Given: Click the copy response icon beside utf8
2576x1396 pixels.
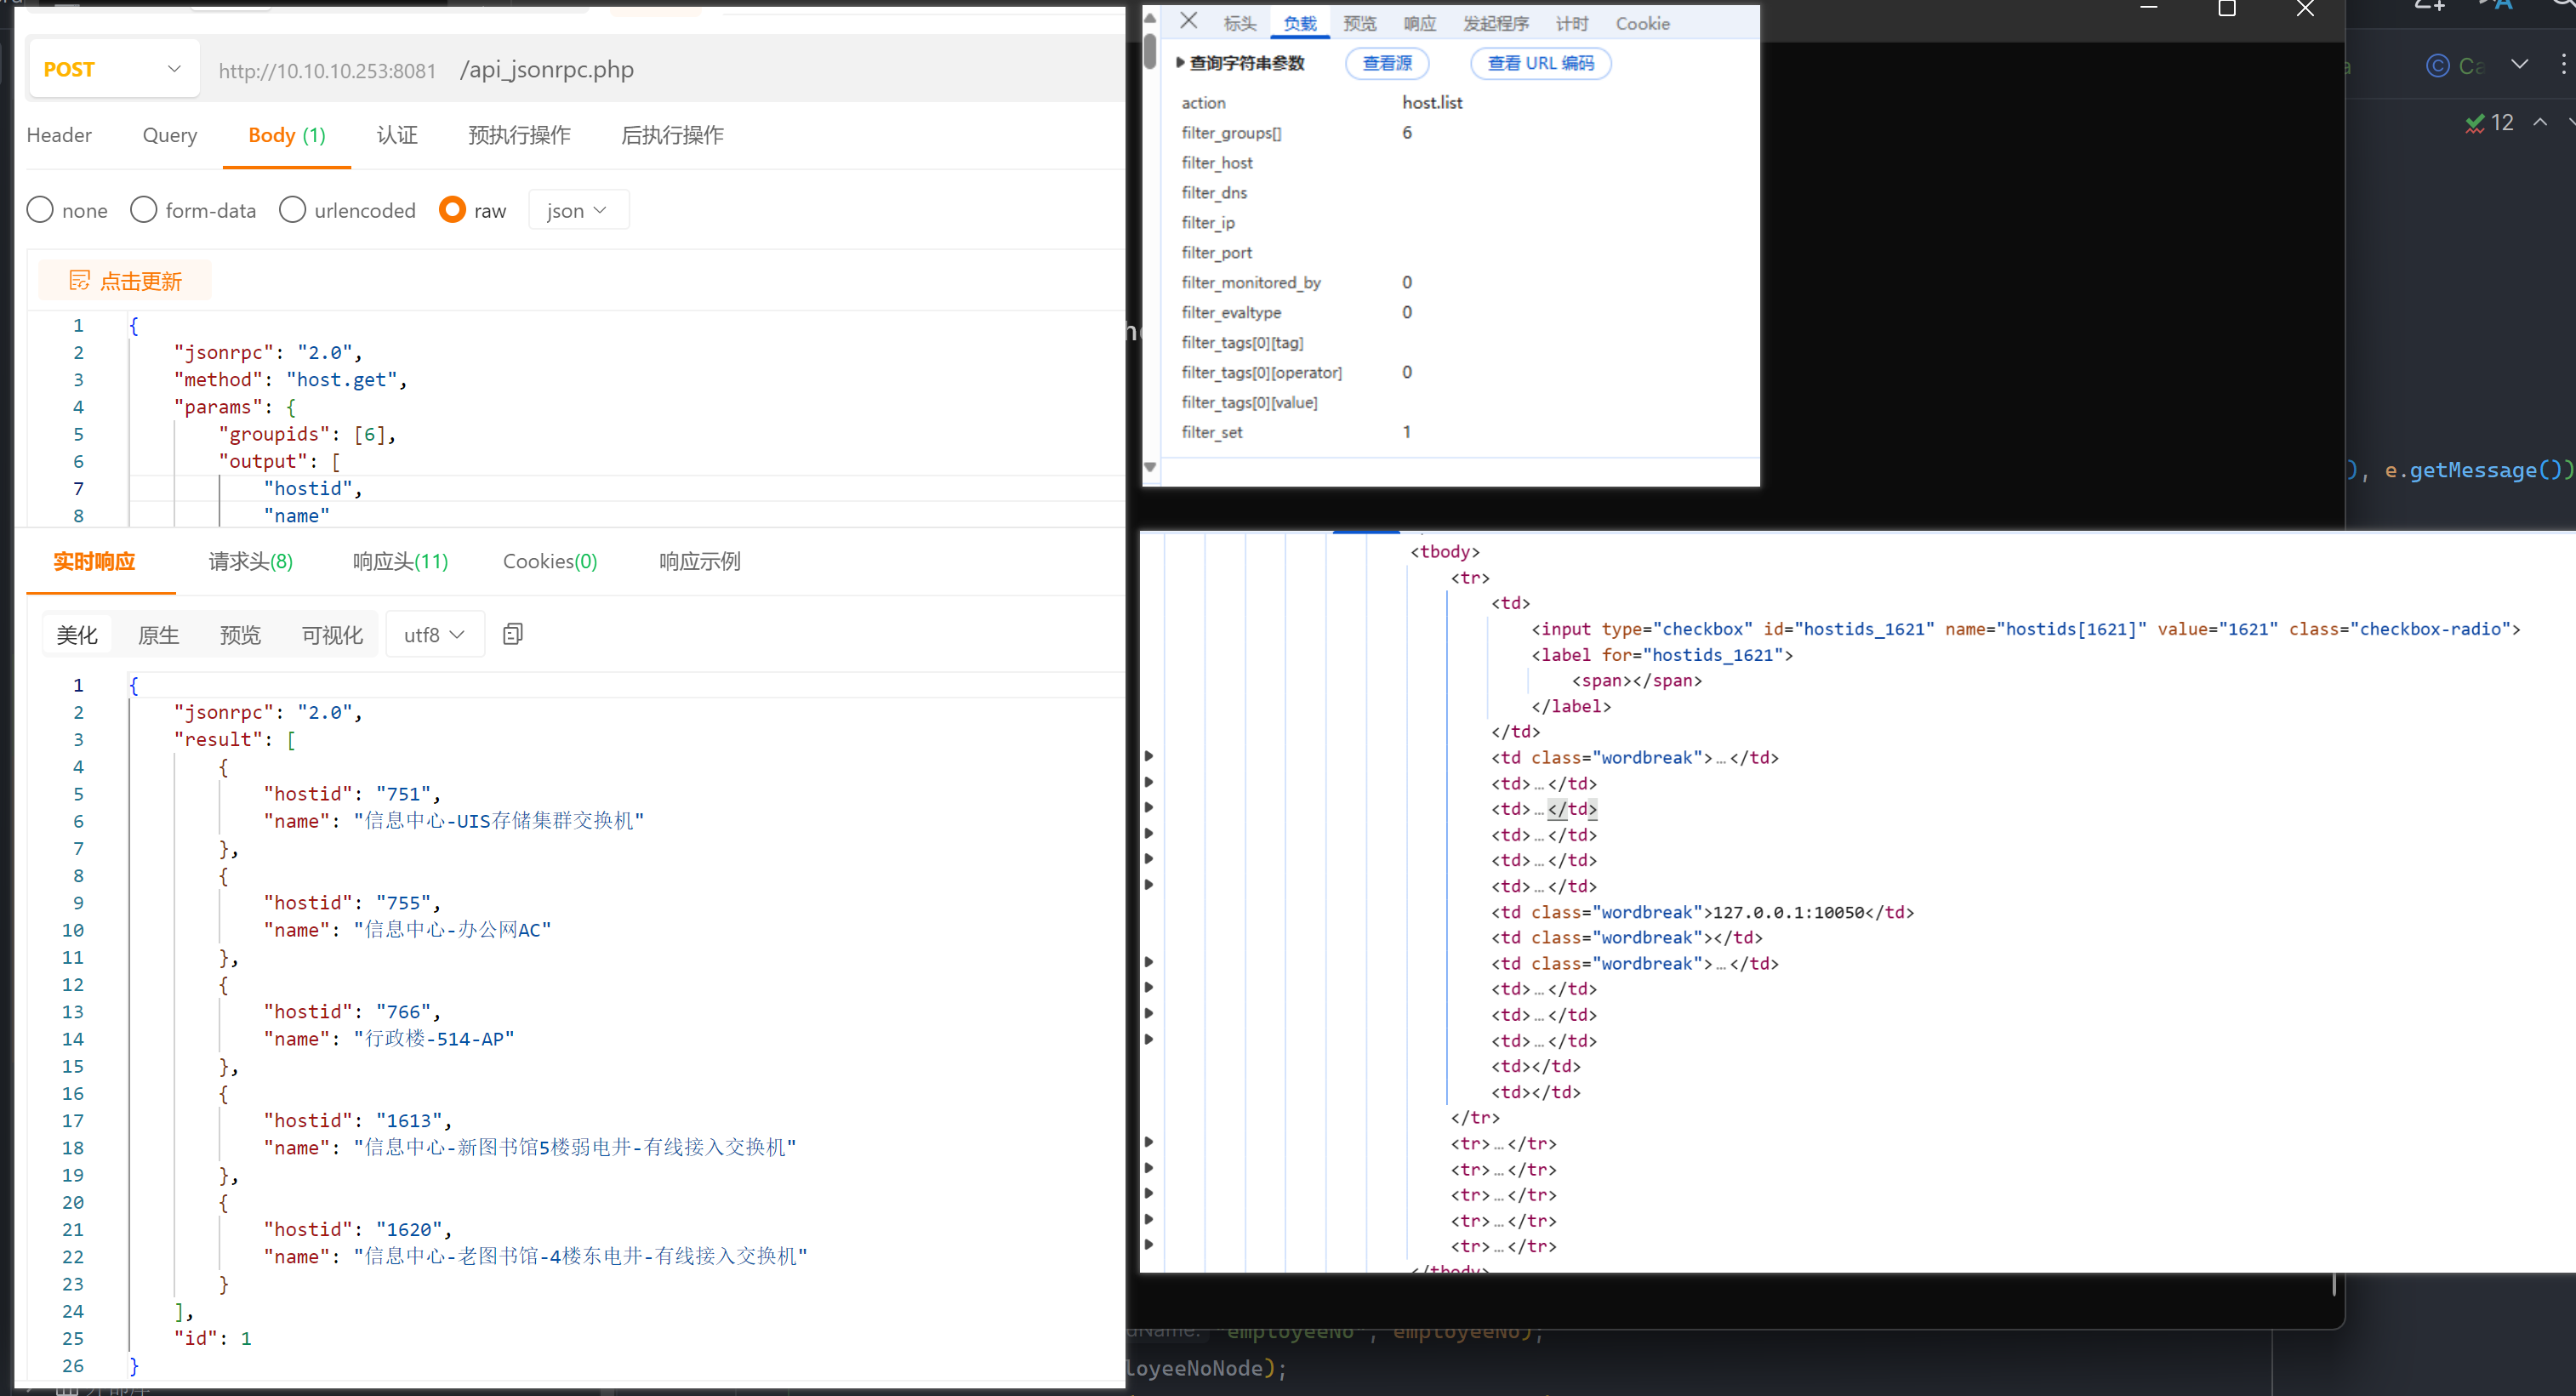Looking at the screenshot, I should coord(512,634).
